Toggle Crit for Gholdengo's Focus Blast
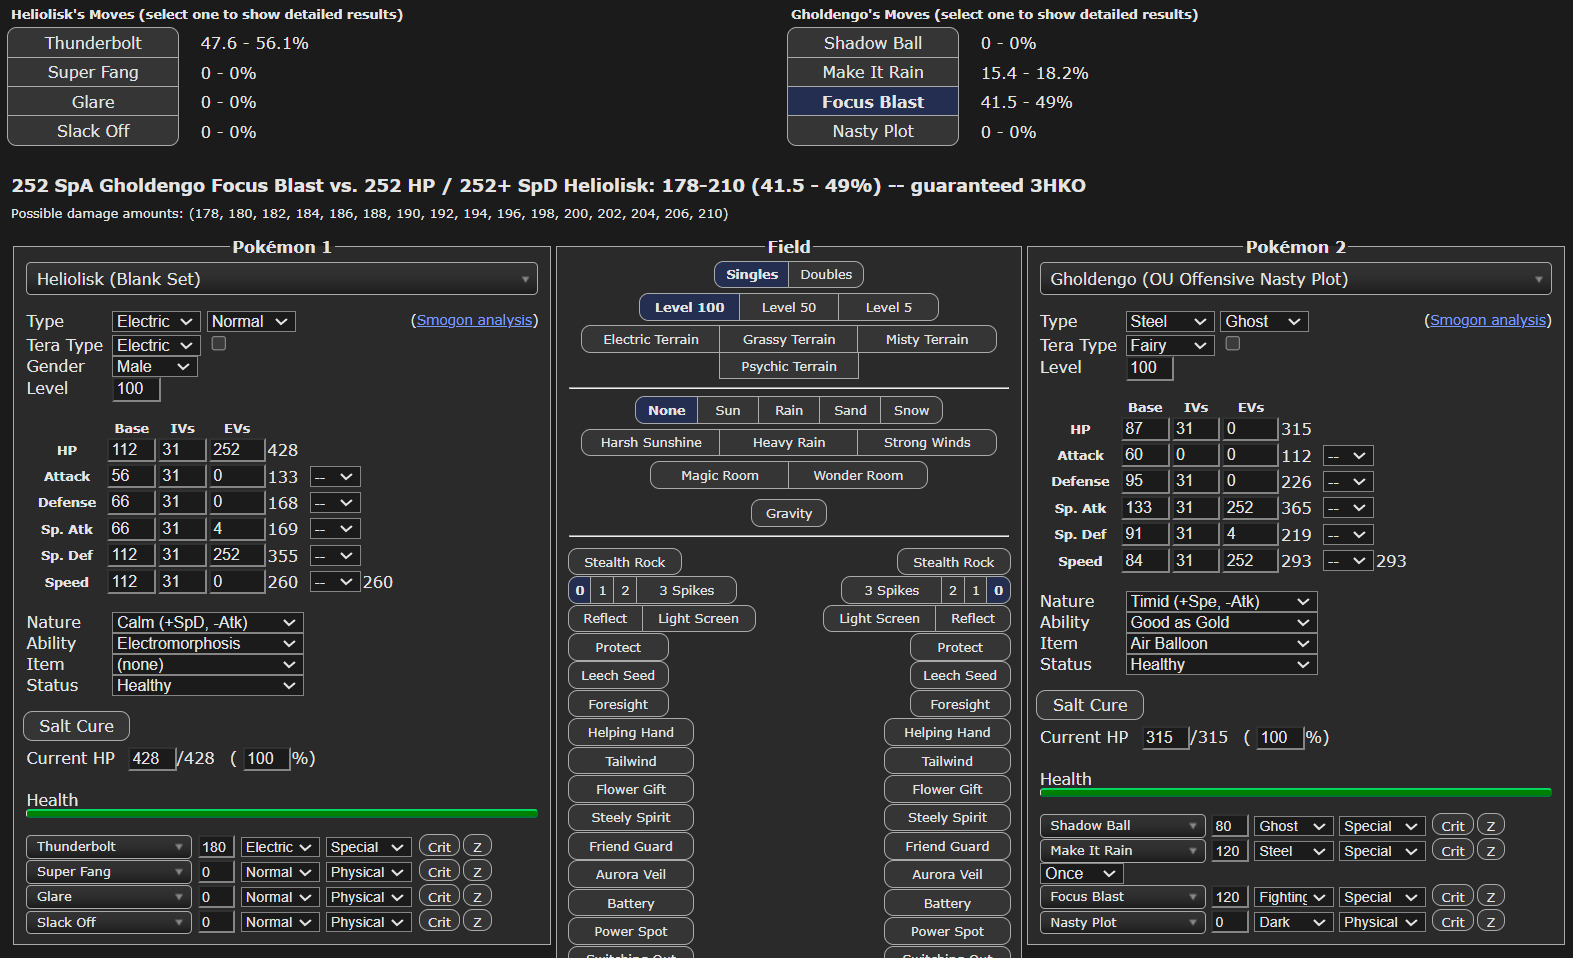Image resolution: width=1573 pixels, height=958 pixels. click(x=1453, y=897)
